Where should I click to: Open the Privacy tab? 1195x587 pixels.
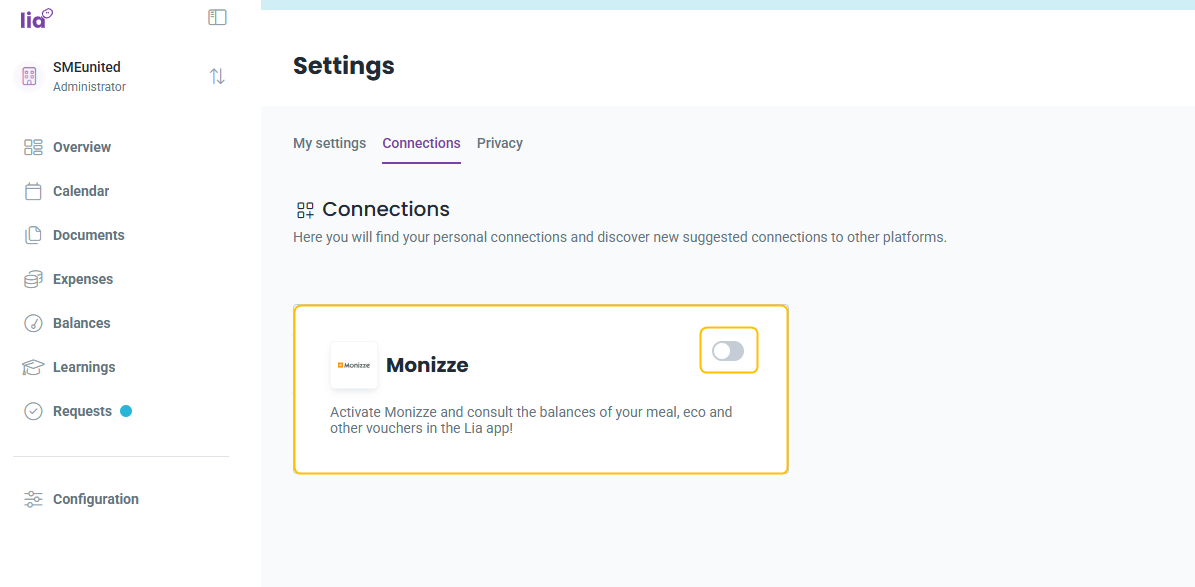click(500, 143)
